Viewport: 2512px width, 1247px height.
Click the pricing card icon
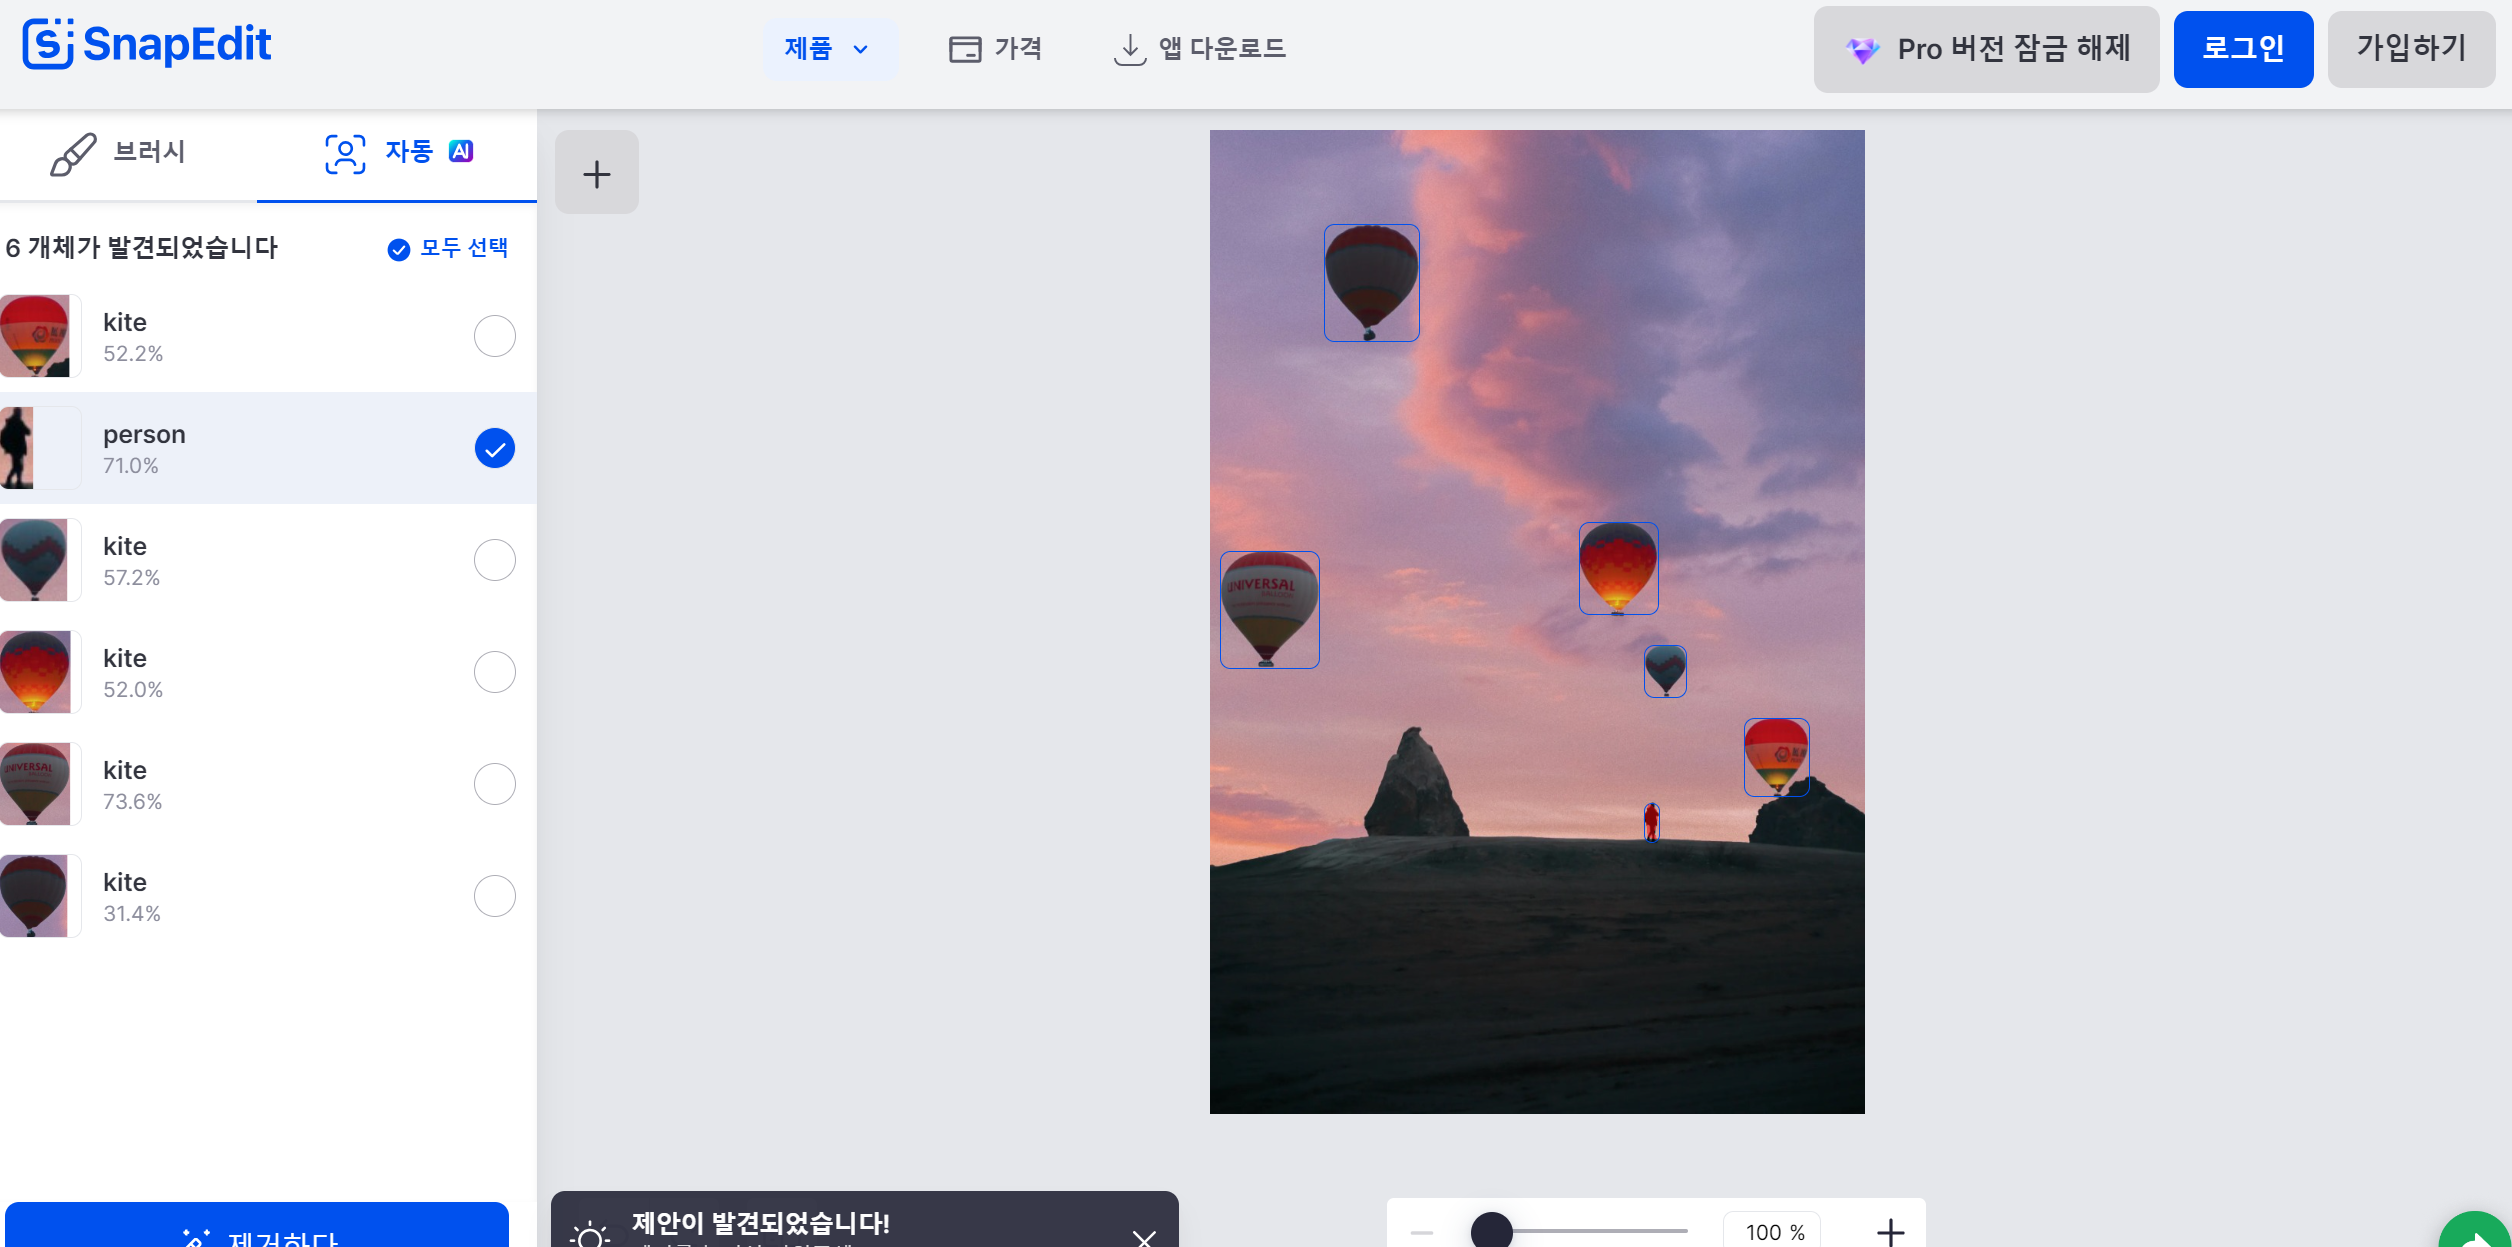[x=965, y=50]
